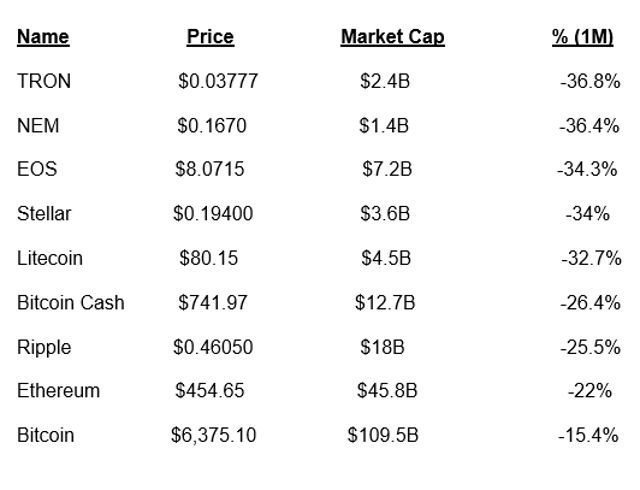The image size is (640, 490).
Task: Click the Market Cap column header
Action: click(x=392, y=38)
